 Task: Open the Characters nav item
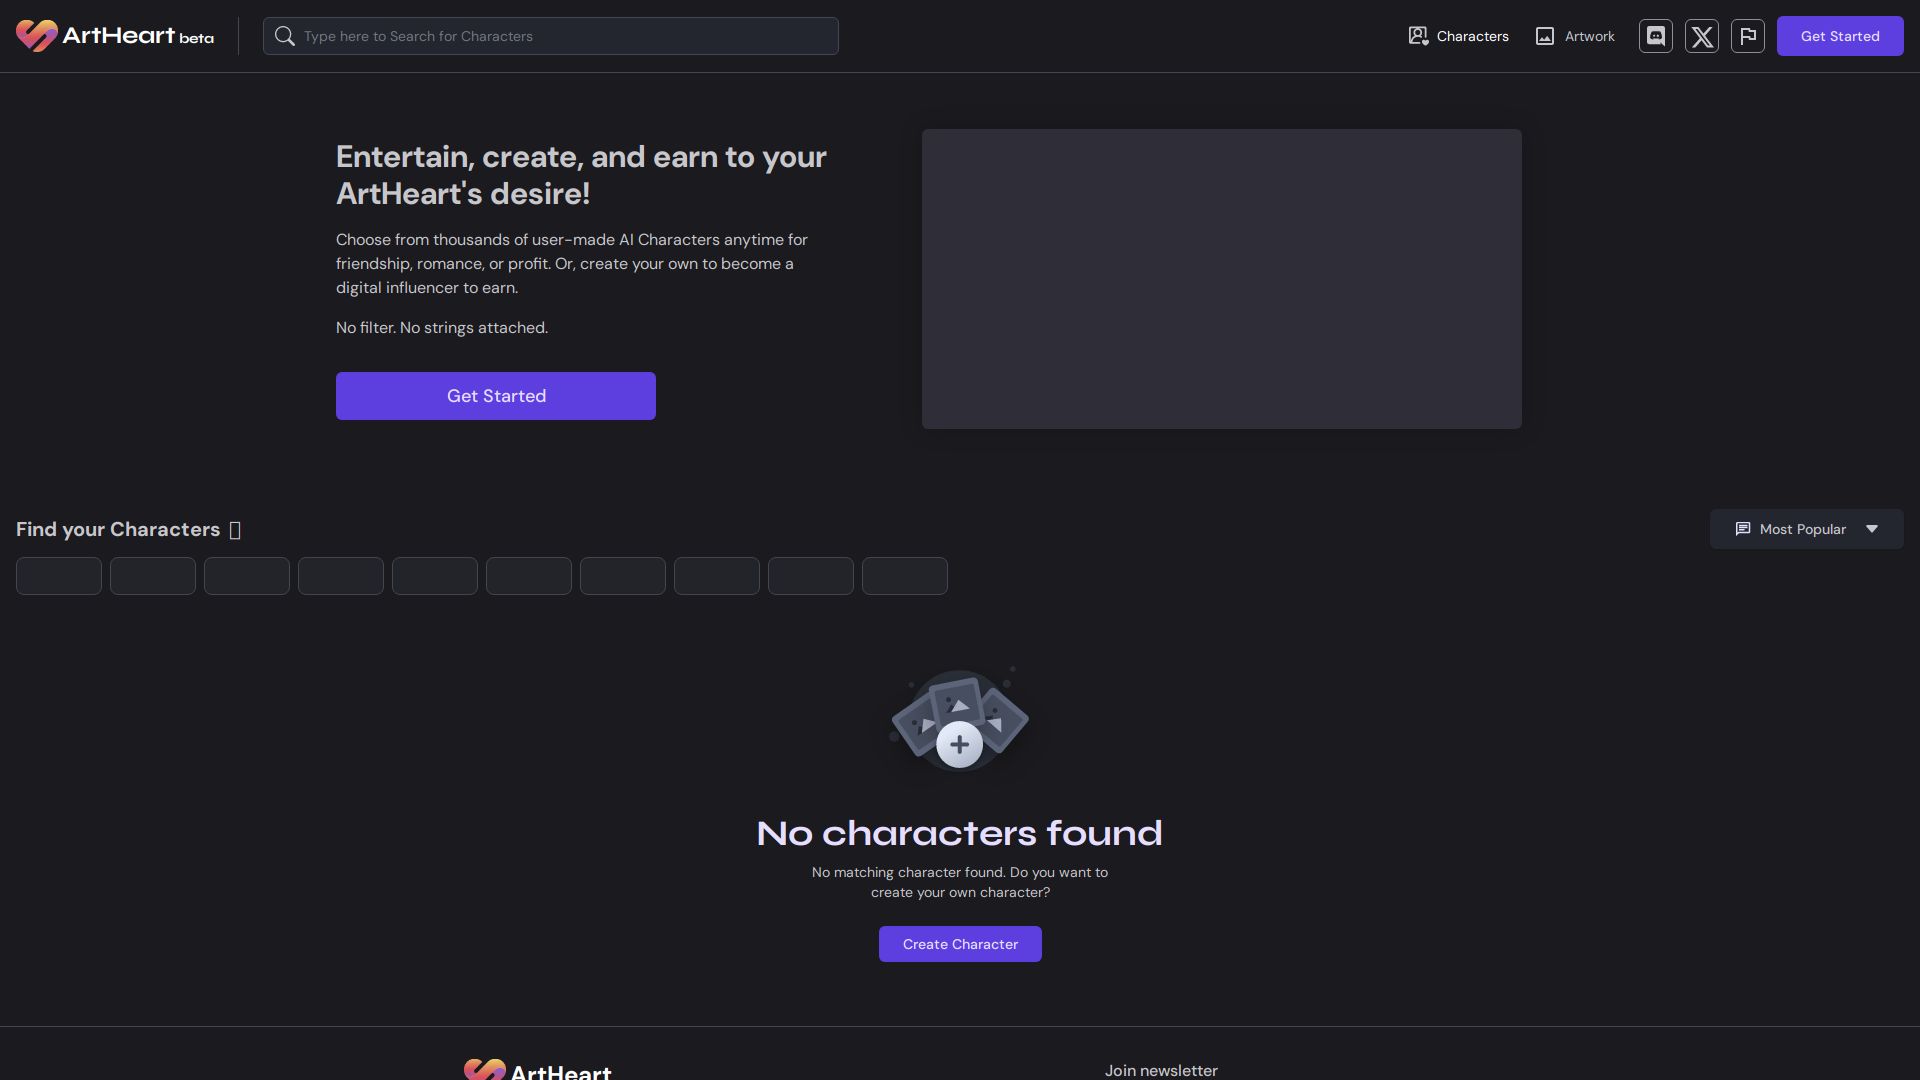1458,36
